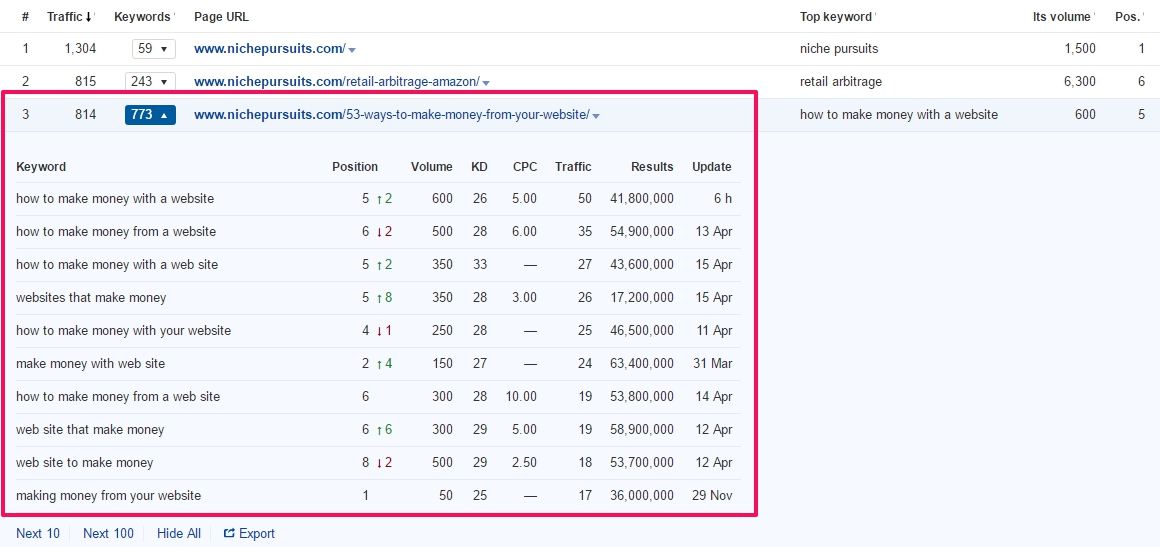Select keyword 'websites that make money'
Screen dimensions: 1160x547
[x=91, y=298]
